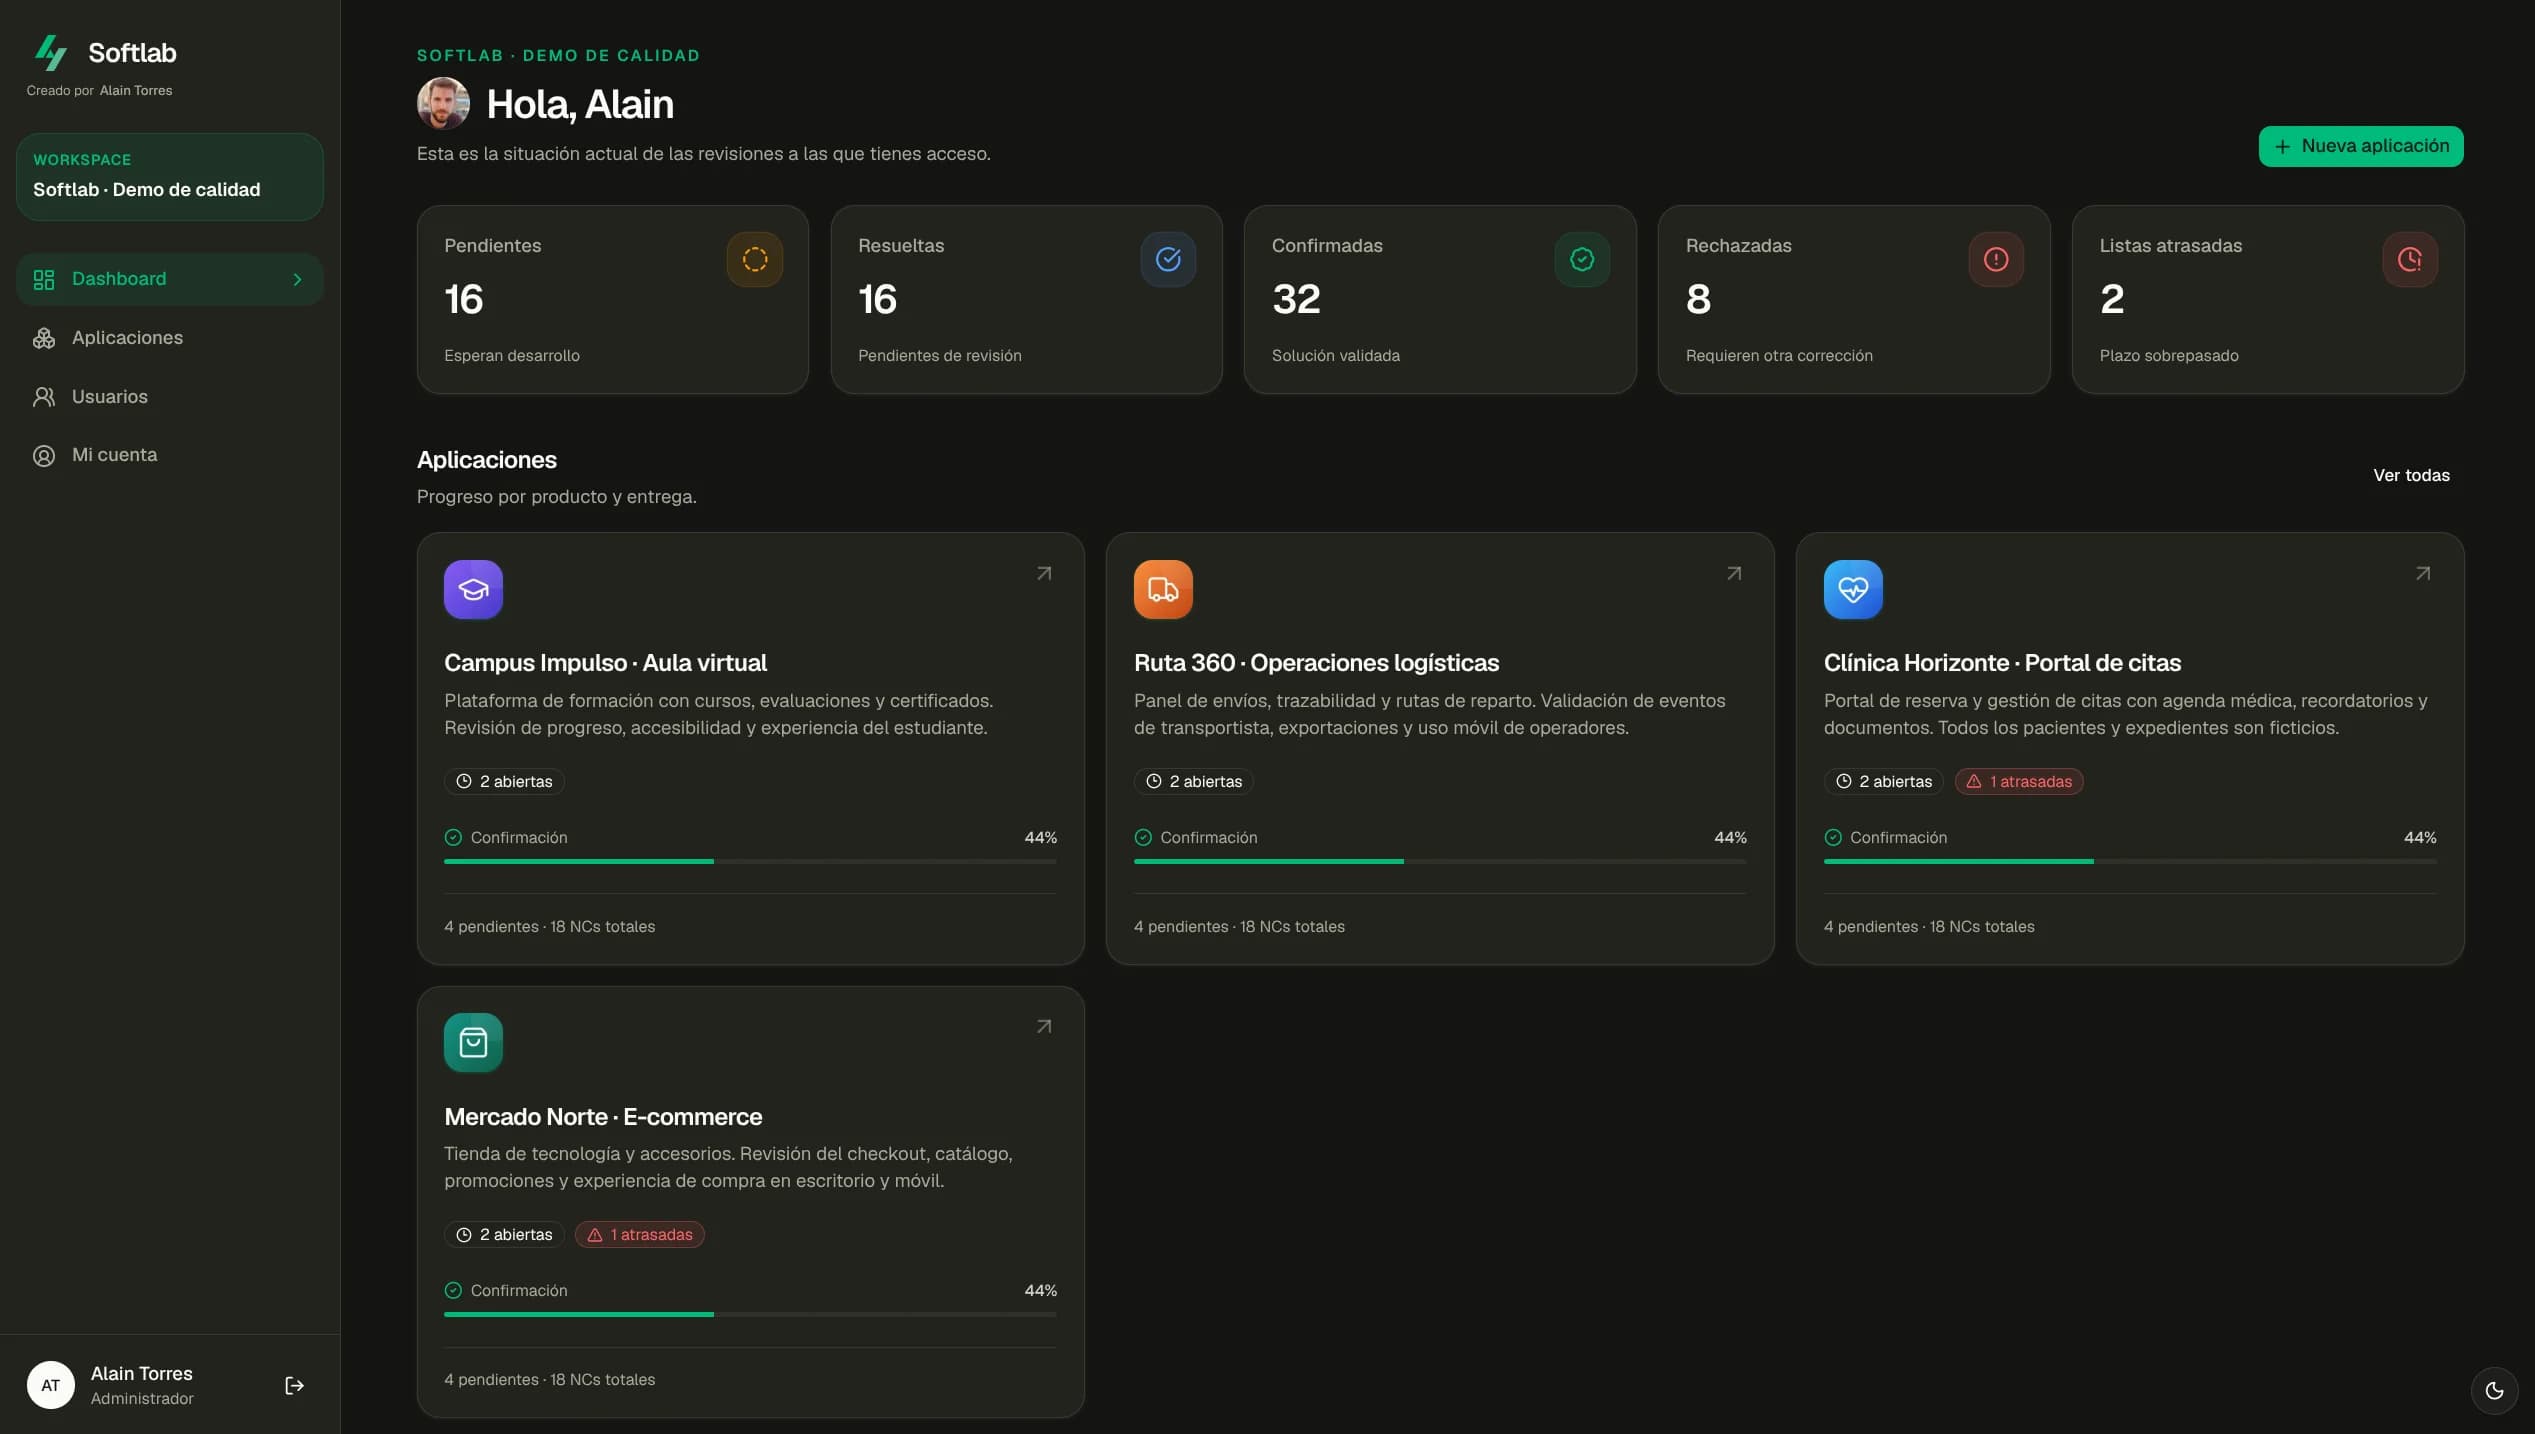Click the Plazo sobrepasado text
The height and width of the screenshot is (1434, 2535).
tap(2169, 356)
